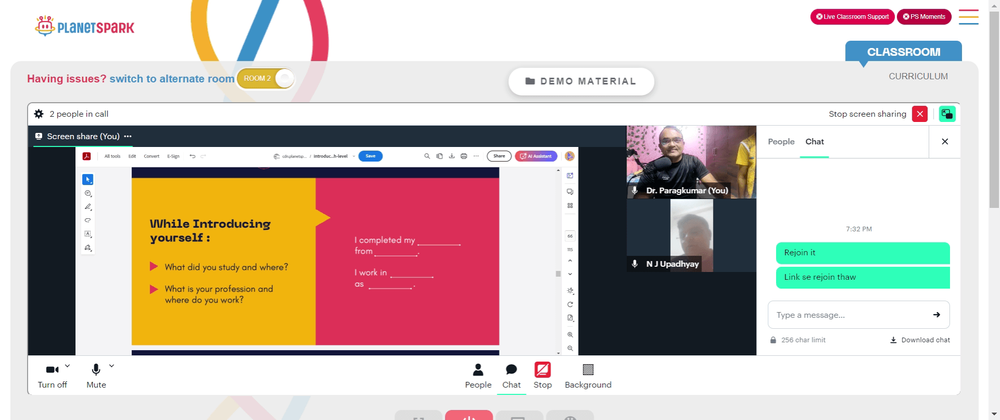
Task: Click the zoom in magnifier on Acrobat right rail
Action: [x=570, y=335]
